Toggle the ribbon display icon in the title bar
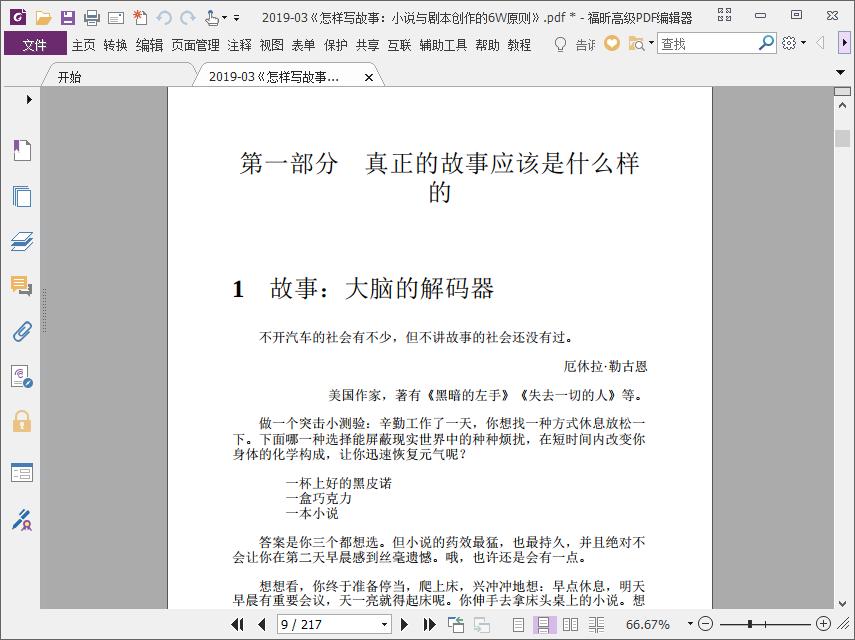Viewport: 855px width, 640px height. [x=724, y=15]
